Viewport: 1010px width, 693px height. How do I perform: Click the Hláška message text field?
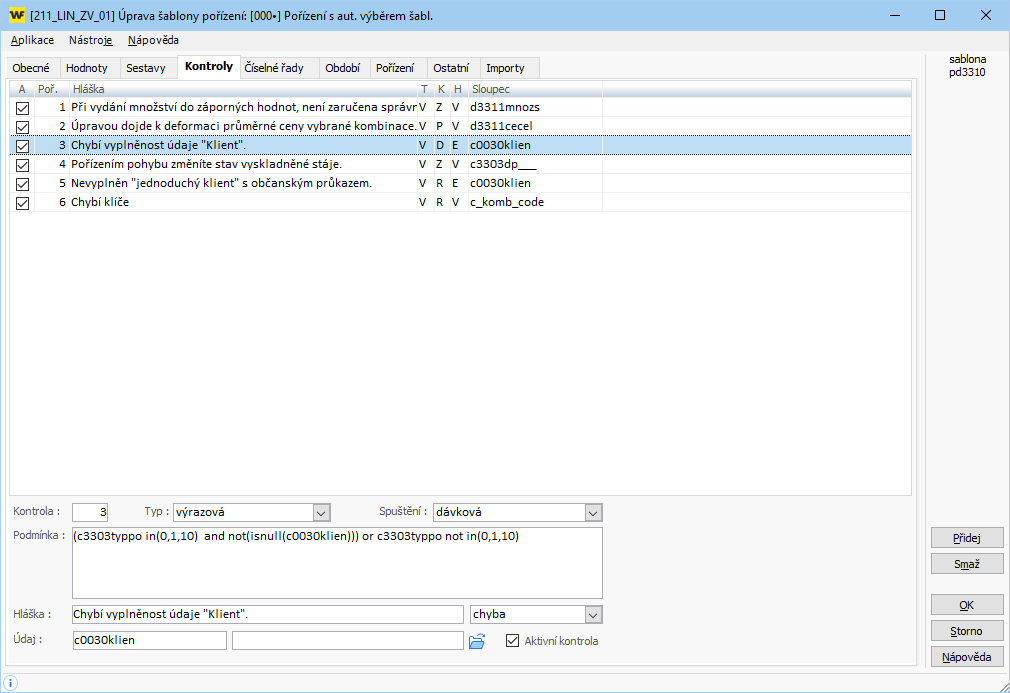(x=267, y=614)
